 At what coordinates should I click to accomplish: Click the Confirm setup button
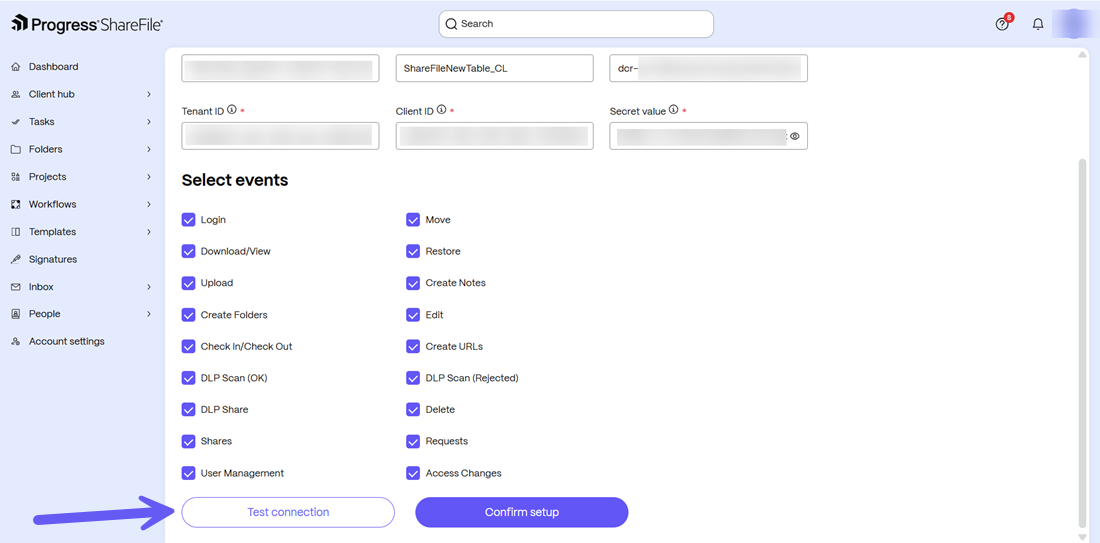click(x=522, y=512)
